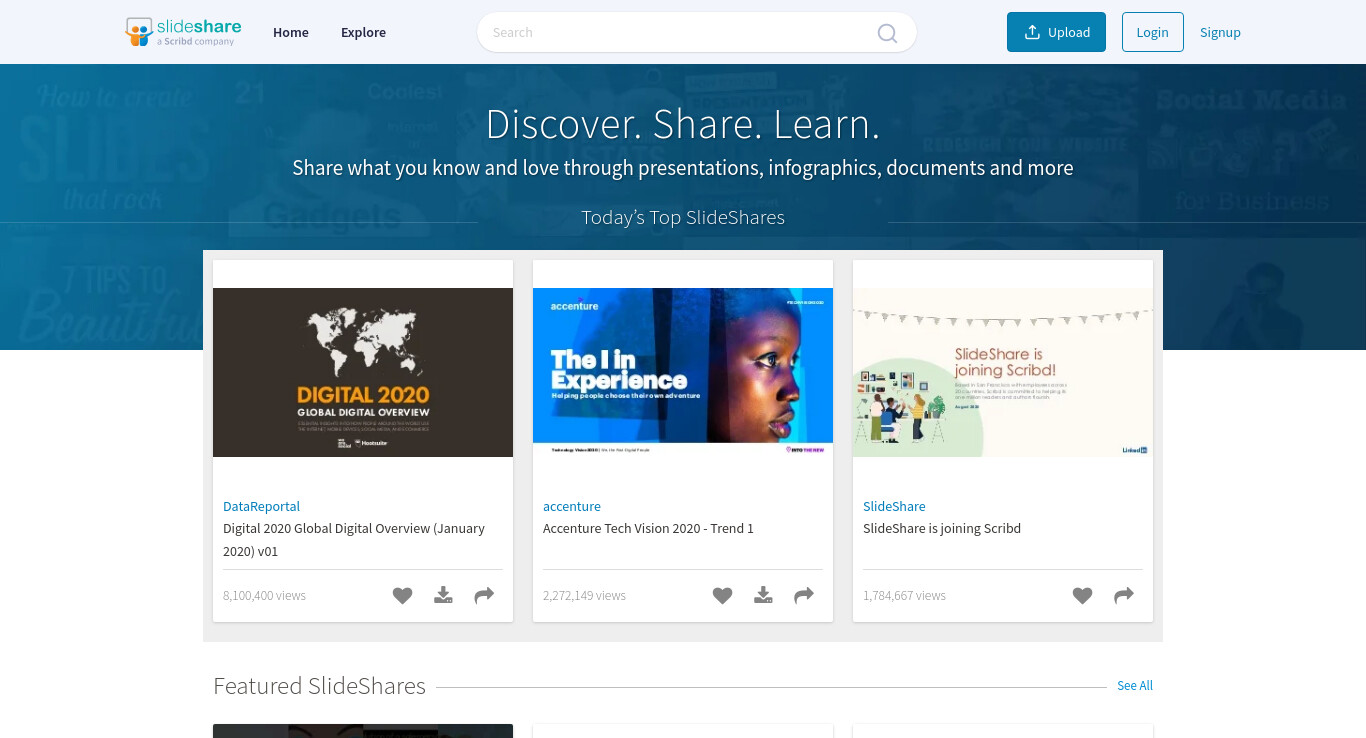
Task: Open the Signup link
Action: click(x=1220, y=32)
